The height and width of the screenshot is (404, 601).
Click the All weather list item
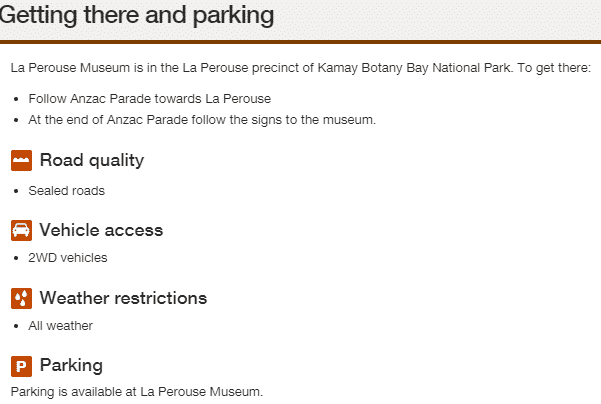point(60,325)
